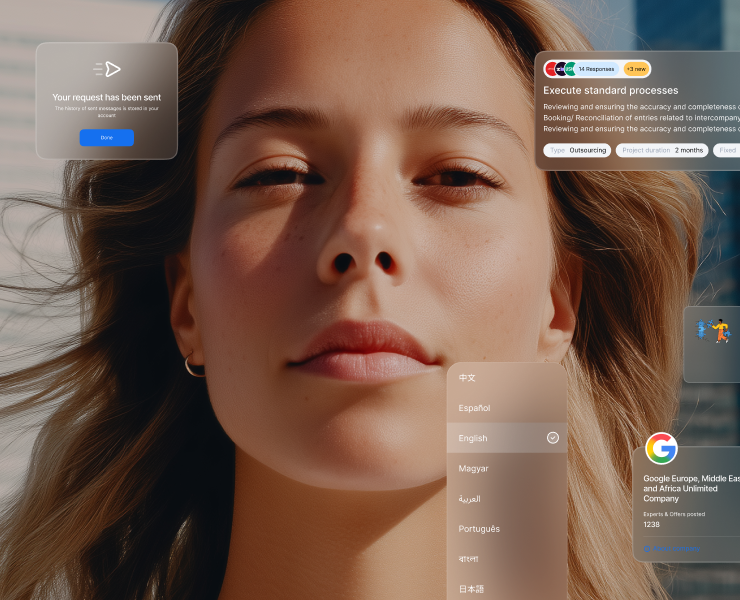Click the Type Outsourcing tag

click(x=576, y=150)
